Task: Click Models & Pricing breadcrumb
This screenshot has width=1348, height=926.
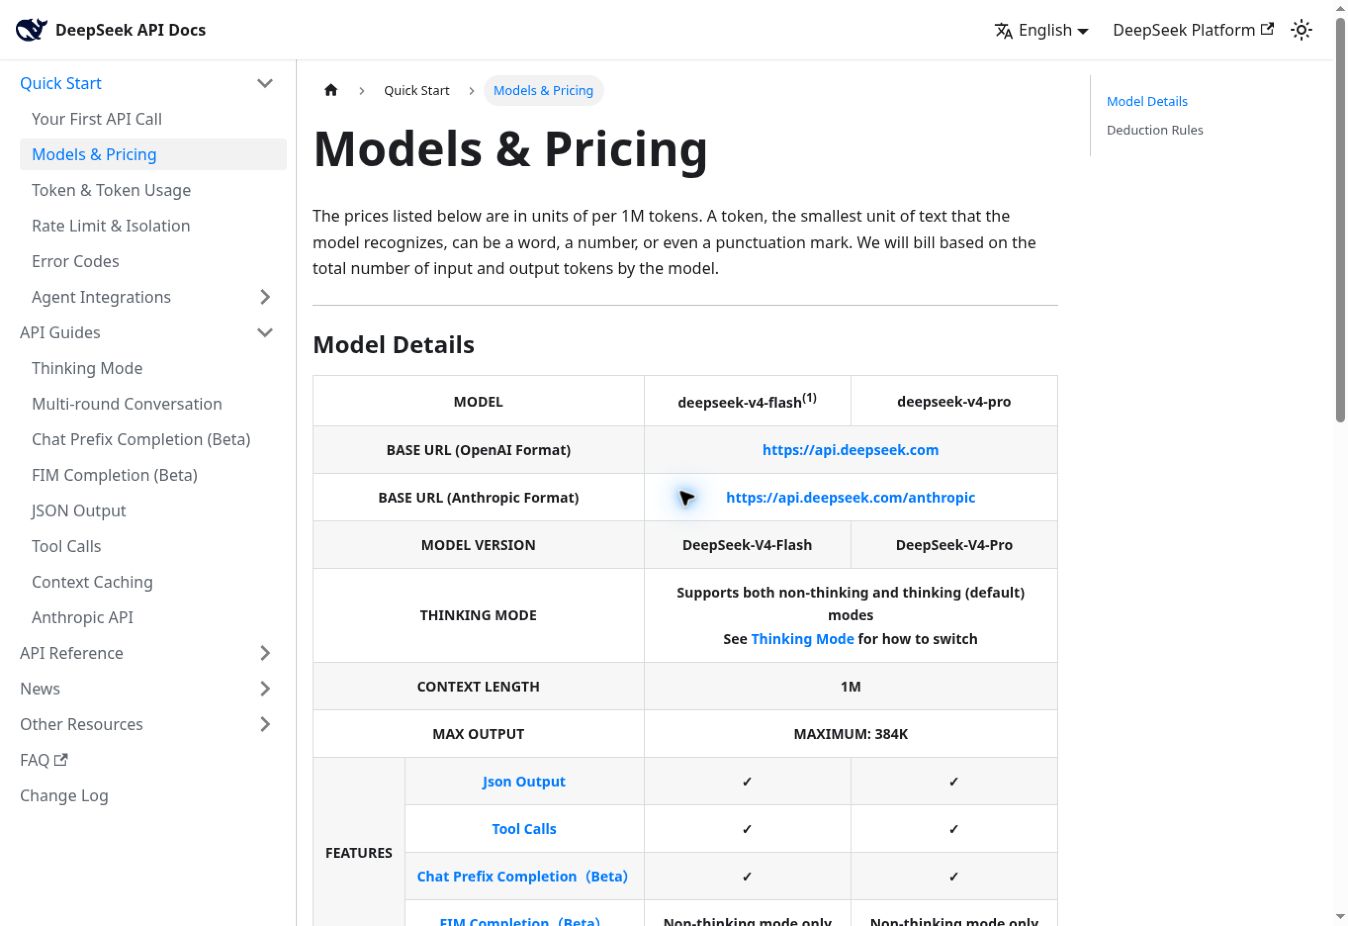Action: (x=543, y=90)
